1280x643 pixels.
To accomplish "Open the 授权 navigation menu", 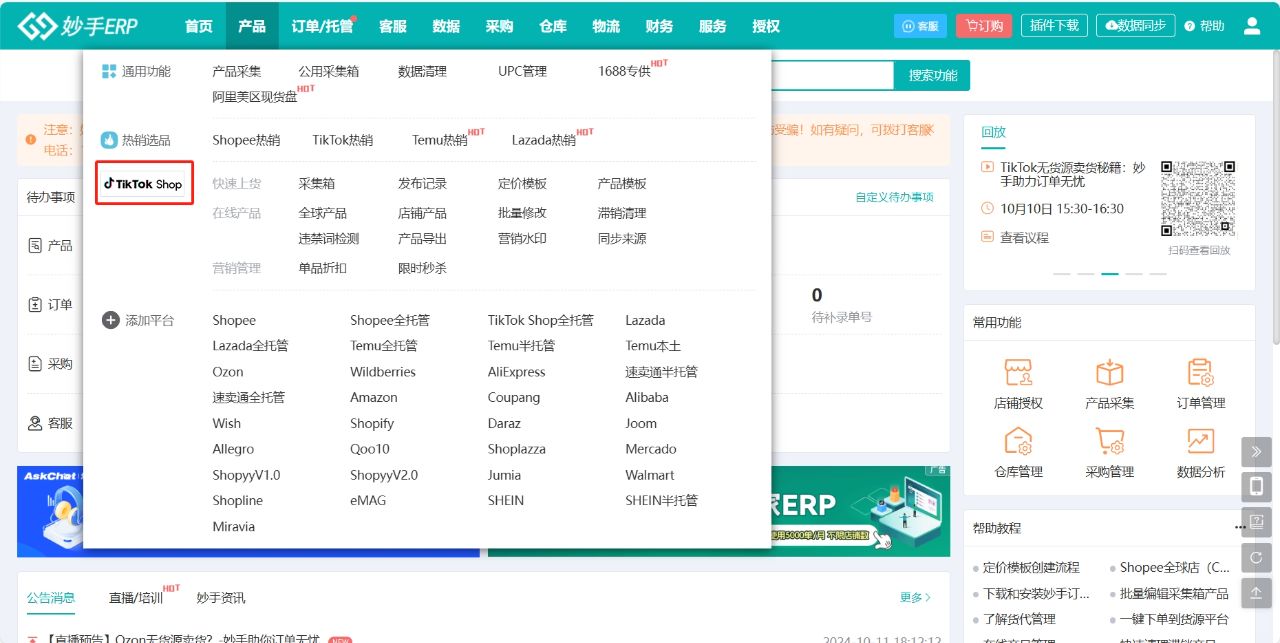I will point(766,26).
